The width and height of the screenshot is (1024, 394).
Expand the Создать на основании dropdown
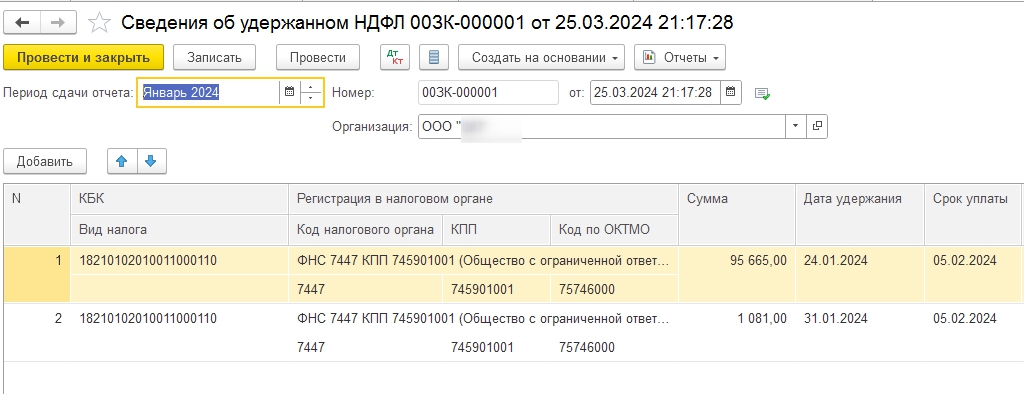[541, 57]
